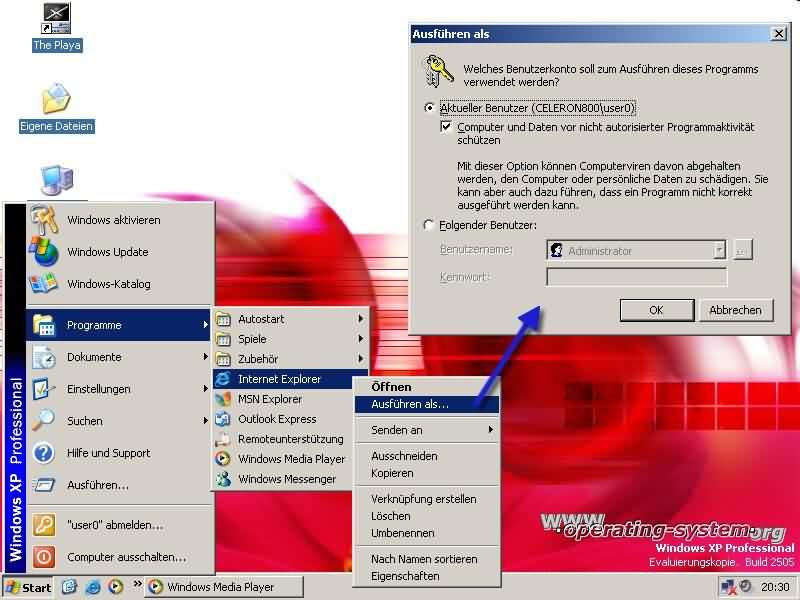Click the tray icon next to clock
This screenshot has height=600, width=800.
[745, 586]
